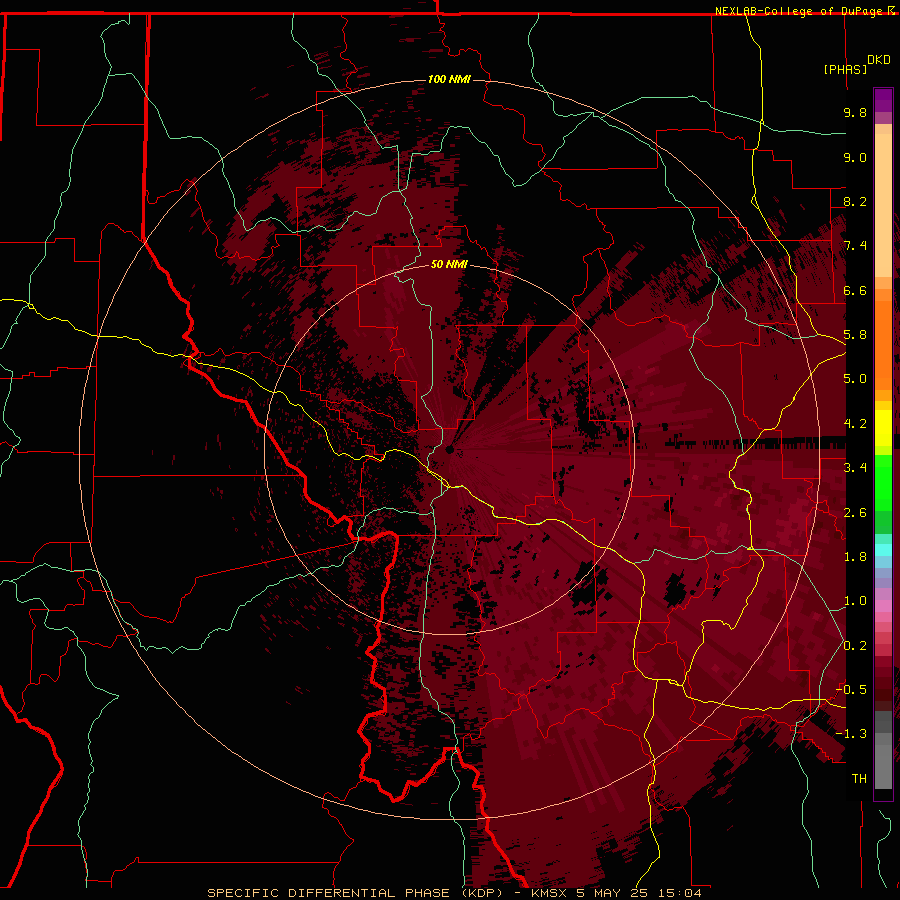Click the purple segment atop the color bar
Viewport: 900px width, 900px height.
[x=883, y=100]
